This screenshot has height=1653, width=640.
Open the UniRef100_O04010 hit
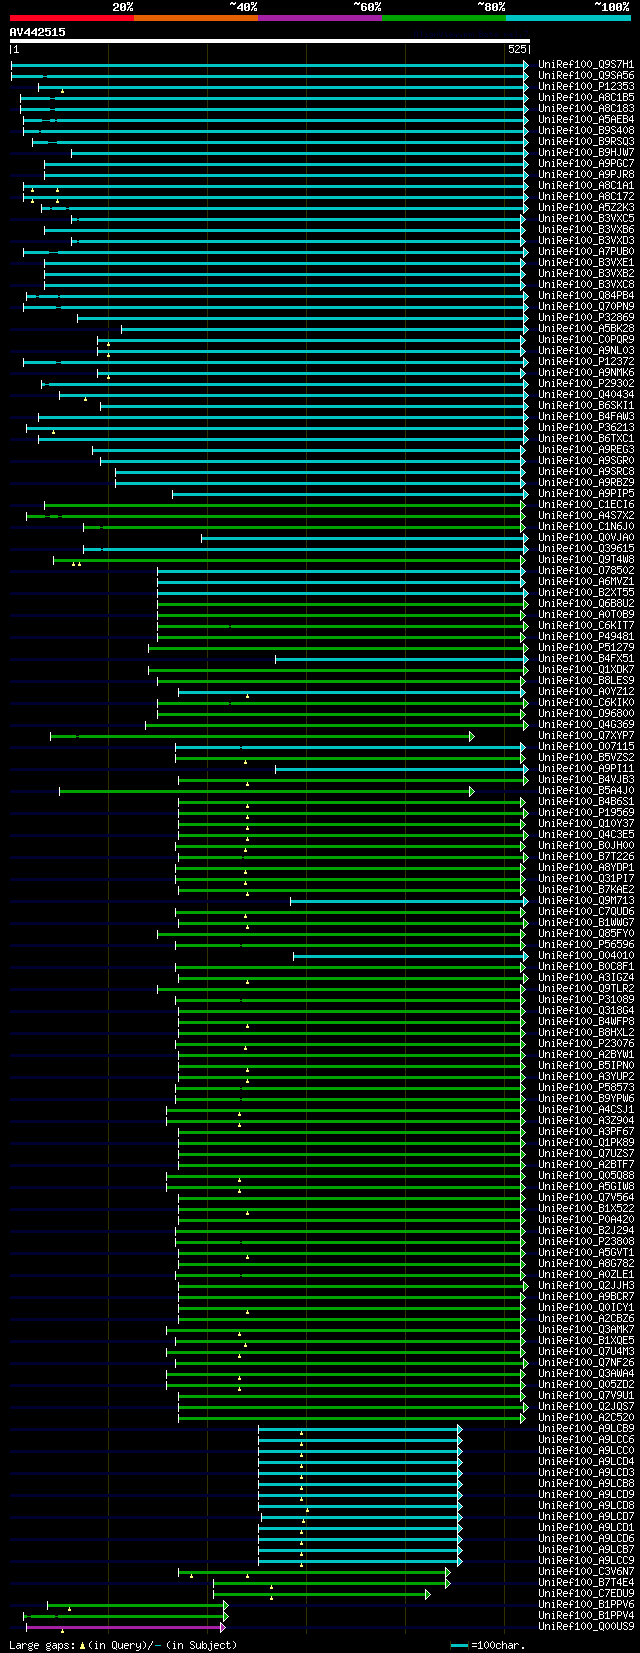[586, 956]
